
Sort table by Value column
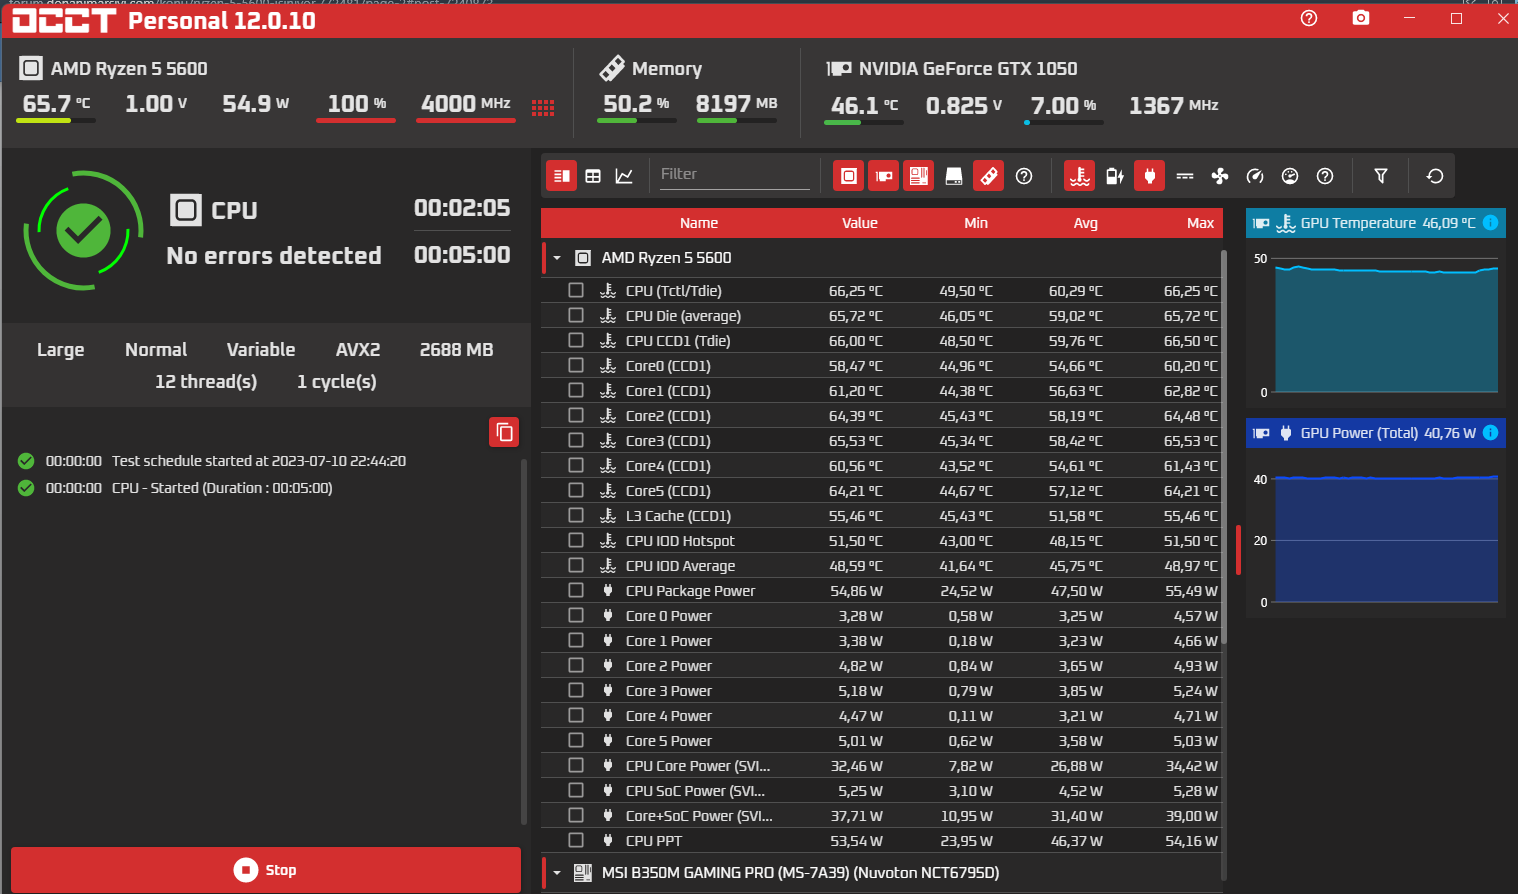tap(860, 223)
